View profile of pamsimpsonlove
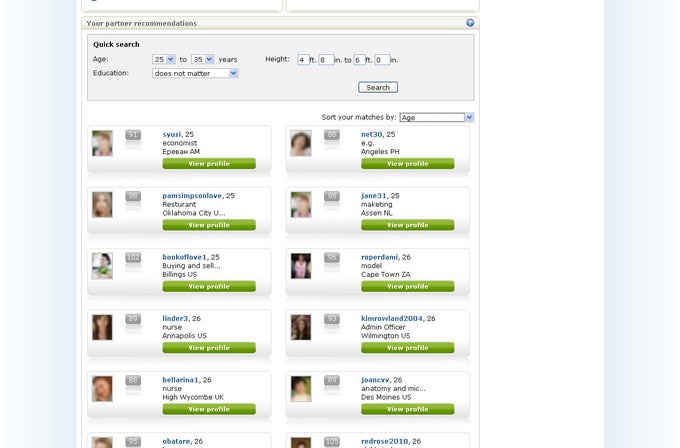Viewport: 680px width, 448px height. pyautogui.click(x=209, y=225)
